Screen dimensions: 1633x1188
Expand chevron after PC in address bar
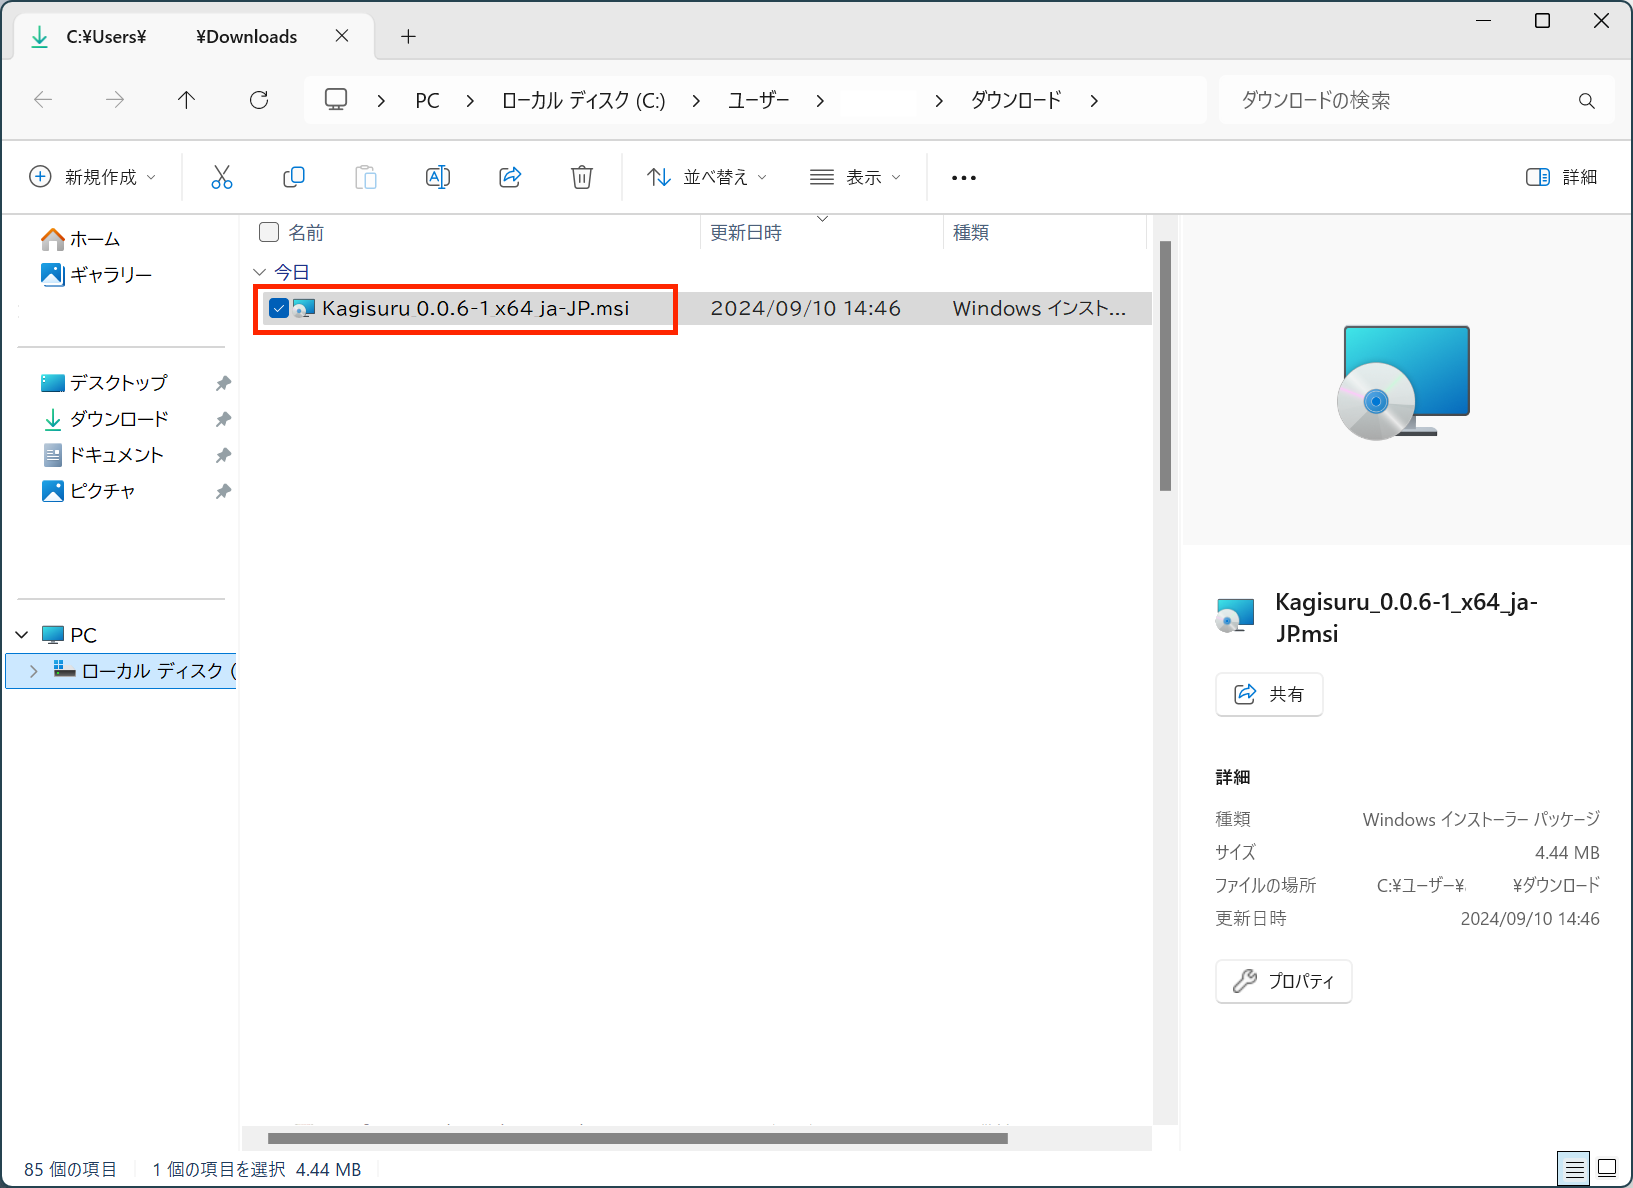pyautogui.click(x=470, y=101)
